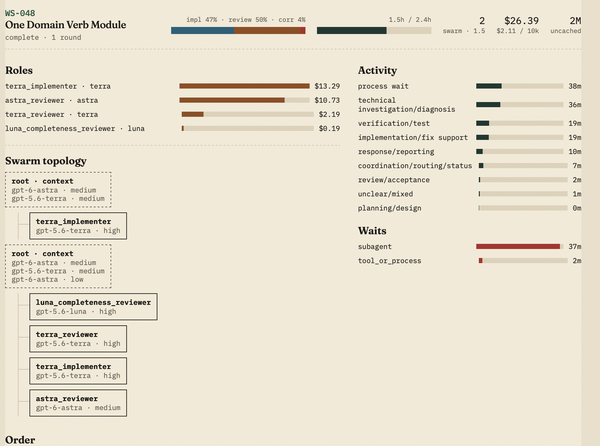Screen dimensions: 600x446
Task: Click the Waits section heading
Action: [x=372, y=231]
